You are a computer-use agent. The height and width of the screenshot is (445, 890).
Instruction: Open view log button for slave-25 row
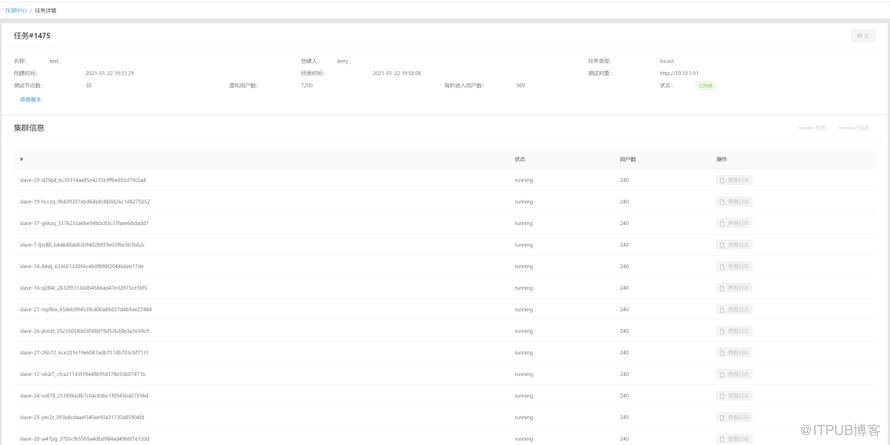pyautogui.click(x=734, y=417)
